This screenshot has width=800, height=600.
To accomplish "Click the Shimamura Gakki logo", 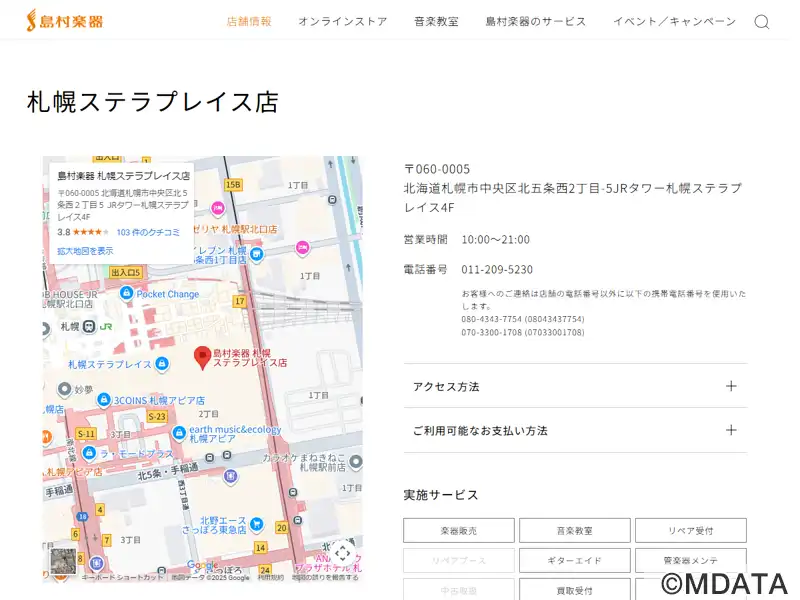I will click(x=71, y=21).
